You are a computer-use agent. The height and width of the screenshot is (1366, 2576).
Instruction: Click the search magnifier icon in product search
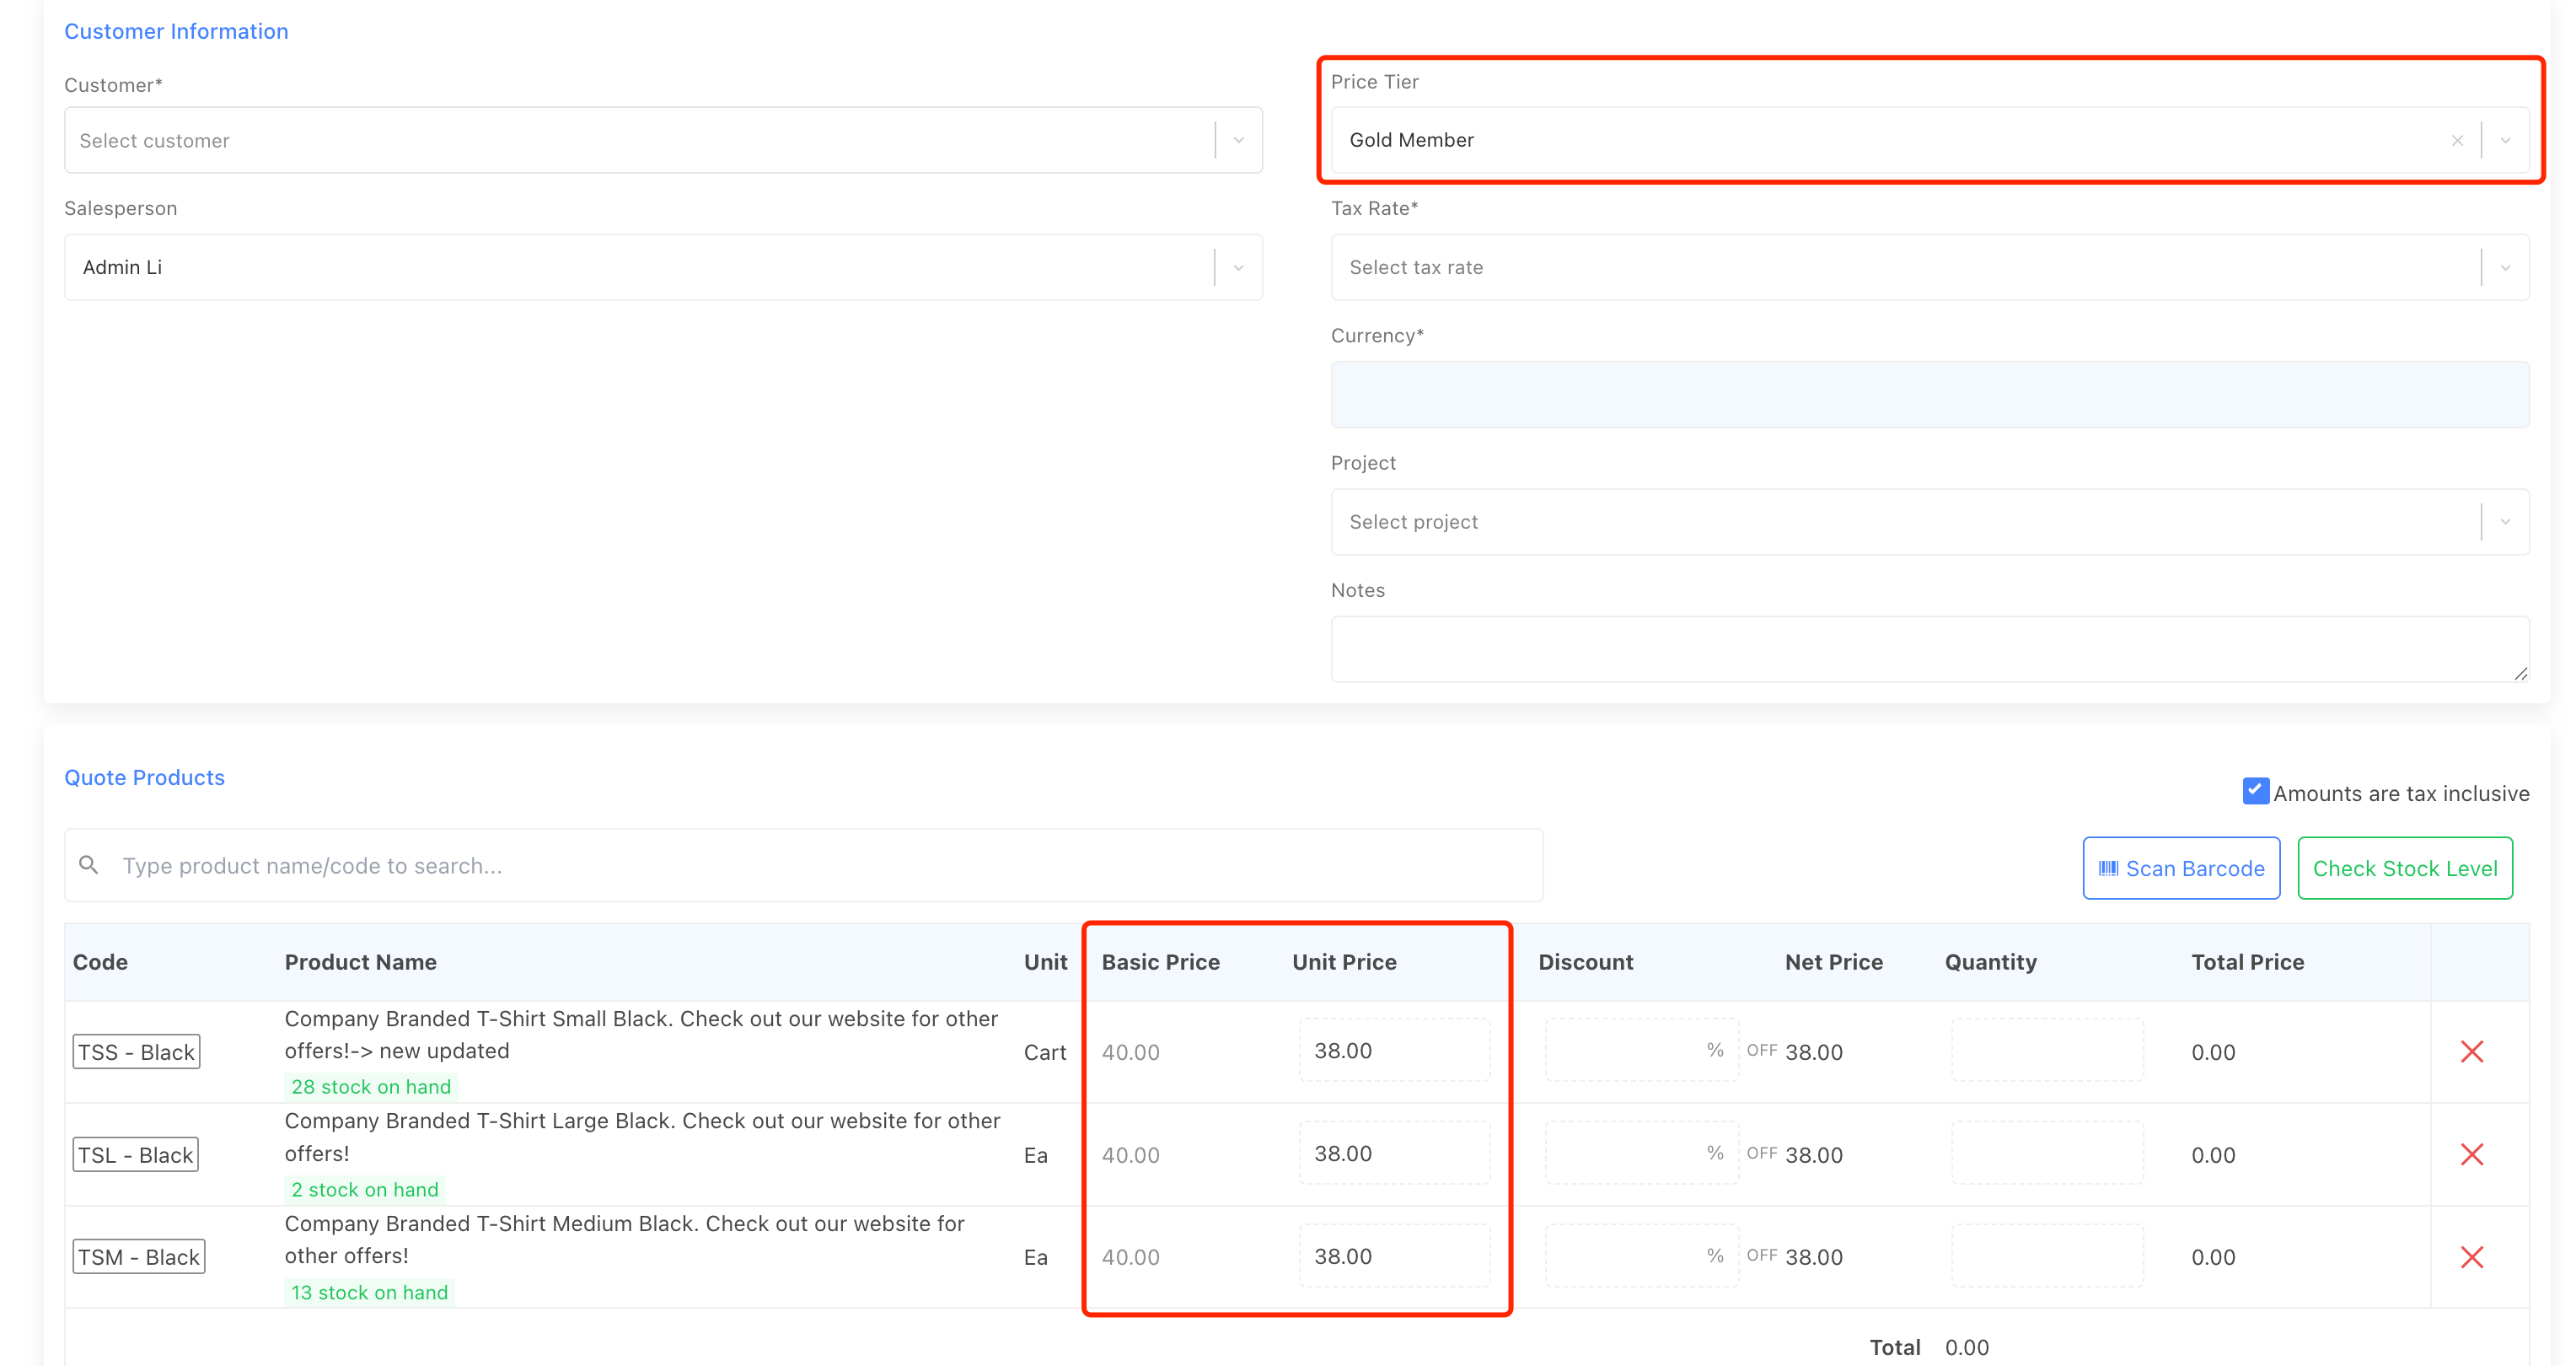click(x=89, y=865)
